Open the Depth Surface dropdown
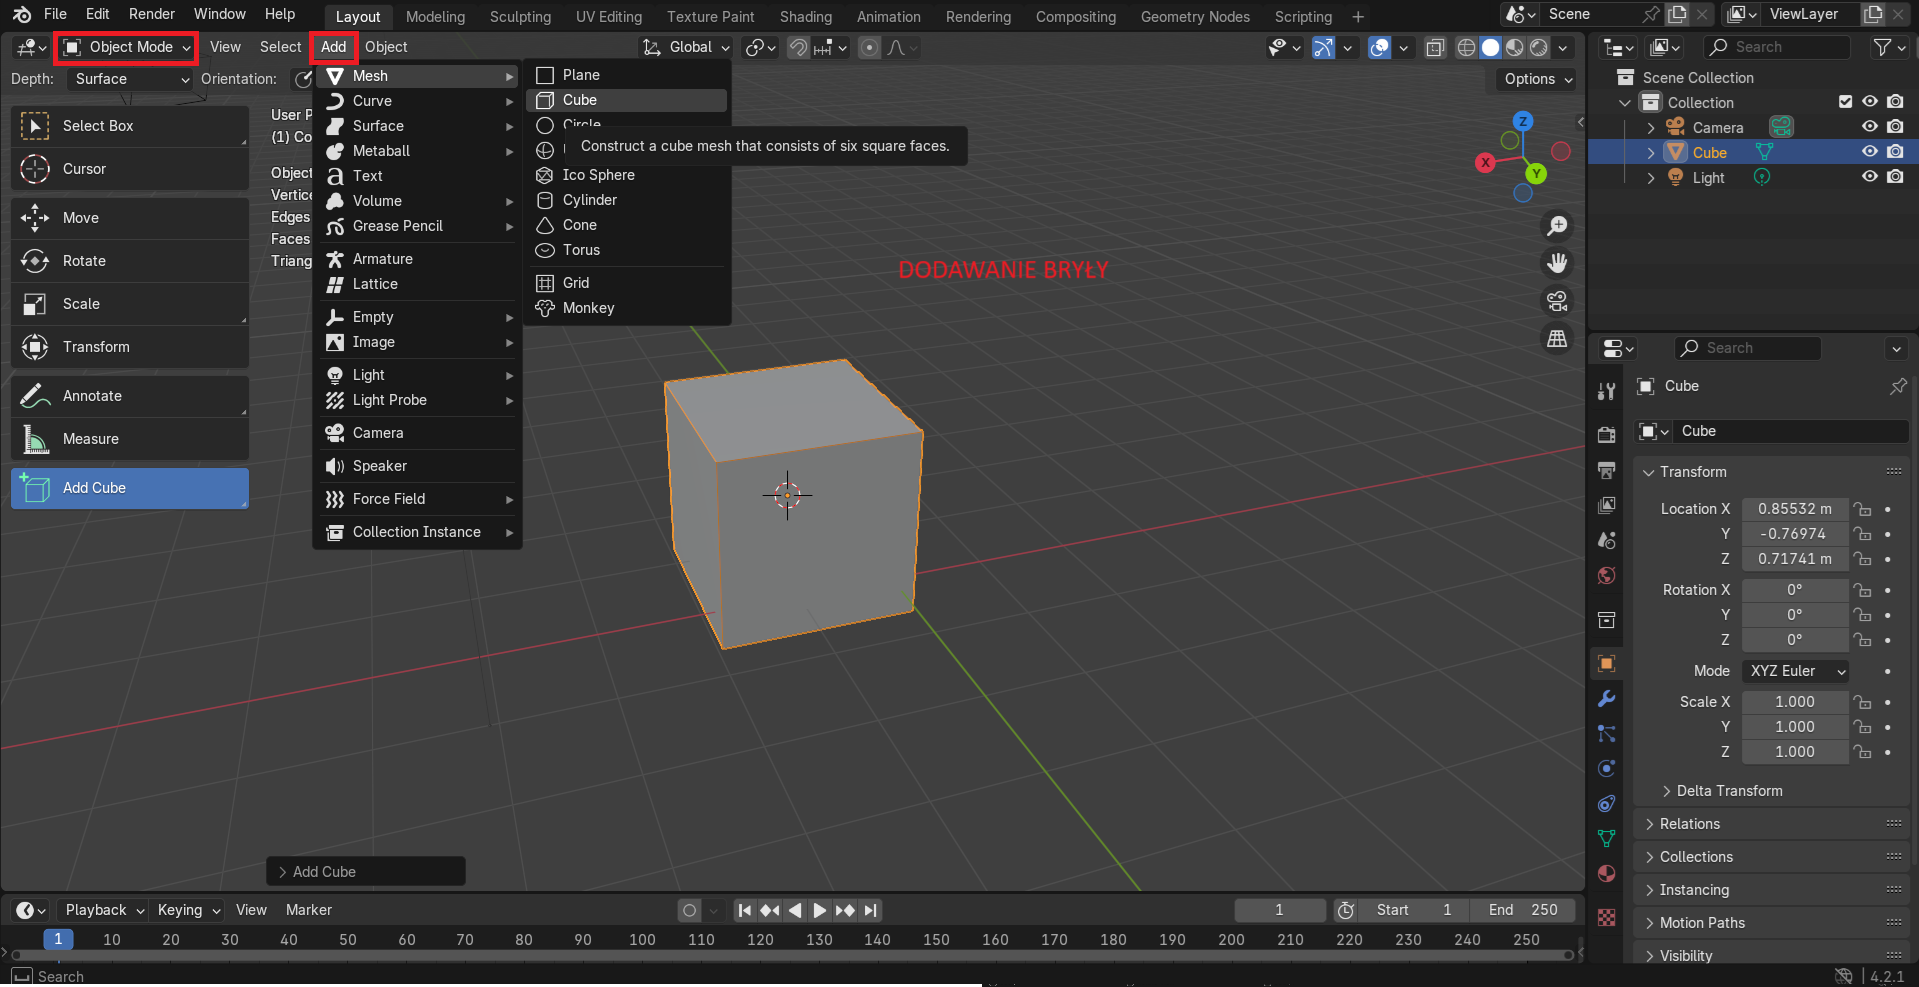This screenshot has height=987, width=1919. pos(130,79)
